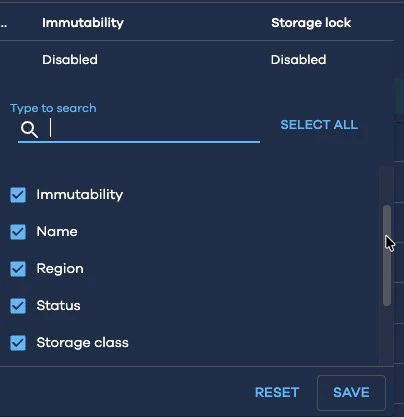Uncheck the Name column checkbox
The width and height of the screenshot is (404, 417).
click(18, 232)
